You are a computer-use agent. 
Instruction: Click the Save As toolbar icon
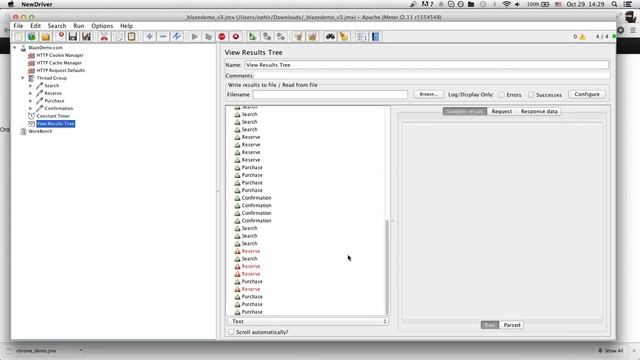(x=86, y=37)
